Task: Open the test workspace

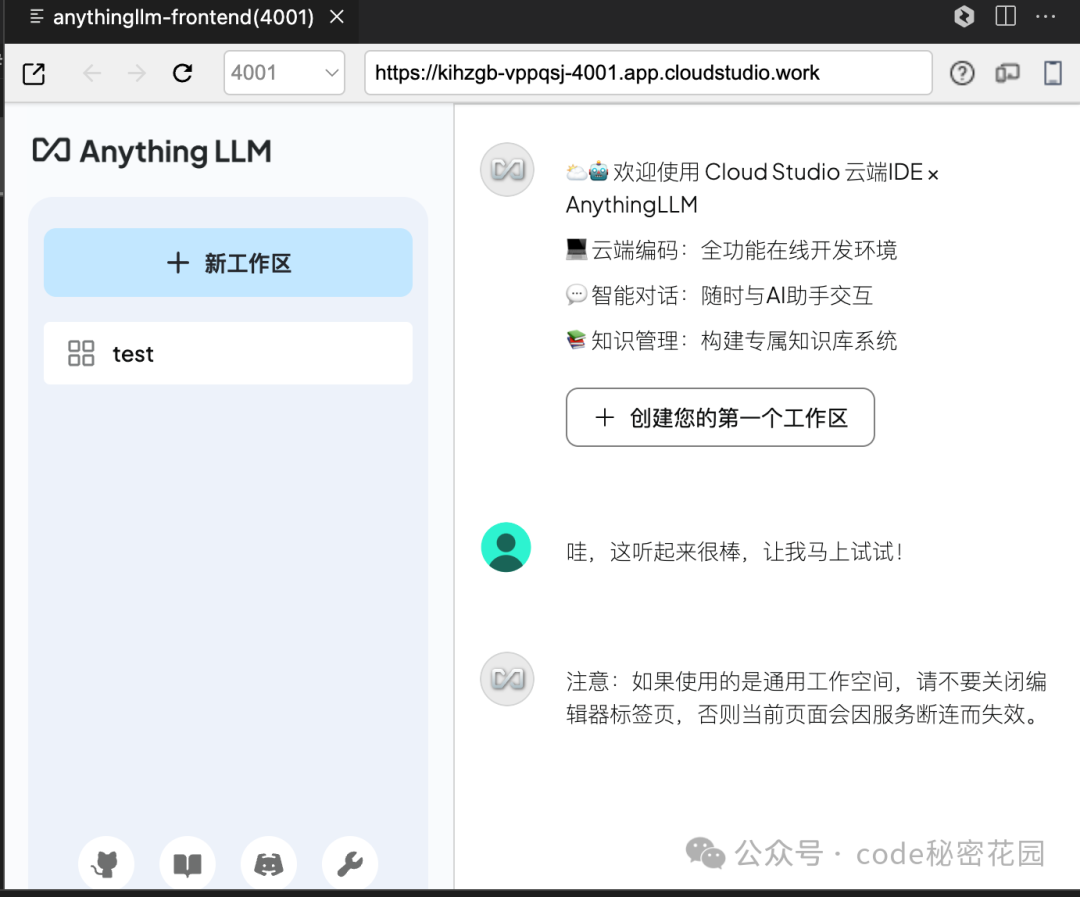Action: click(x=228, y=353)
